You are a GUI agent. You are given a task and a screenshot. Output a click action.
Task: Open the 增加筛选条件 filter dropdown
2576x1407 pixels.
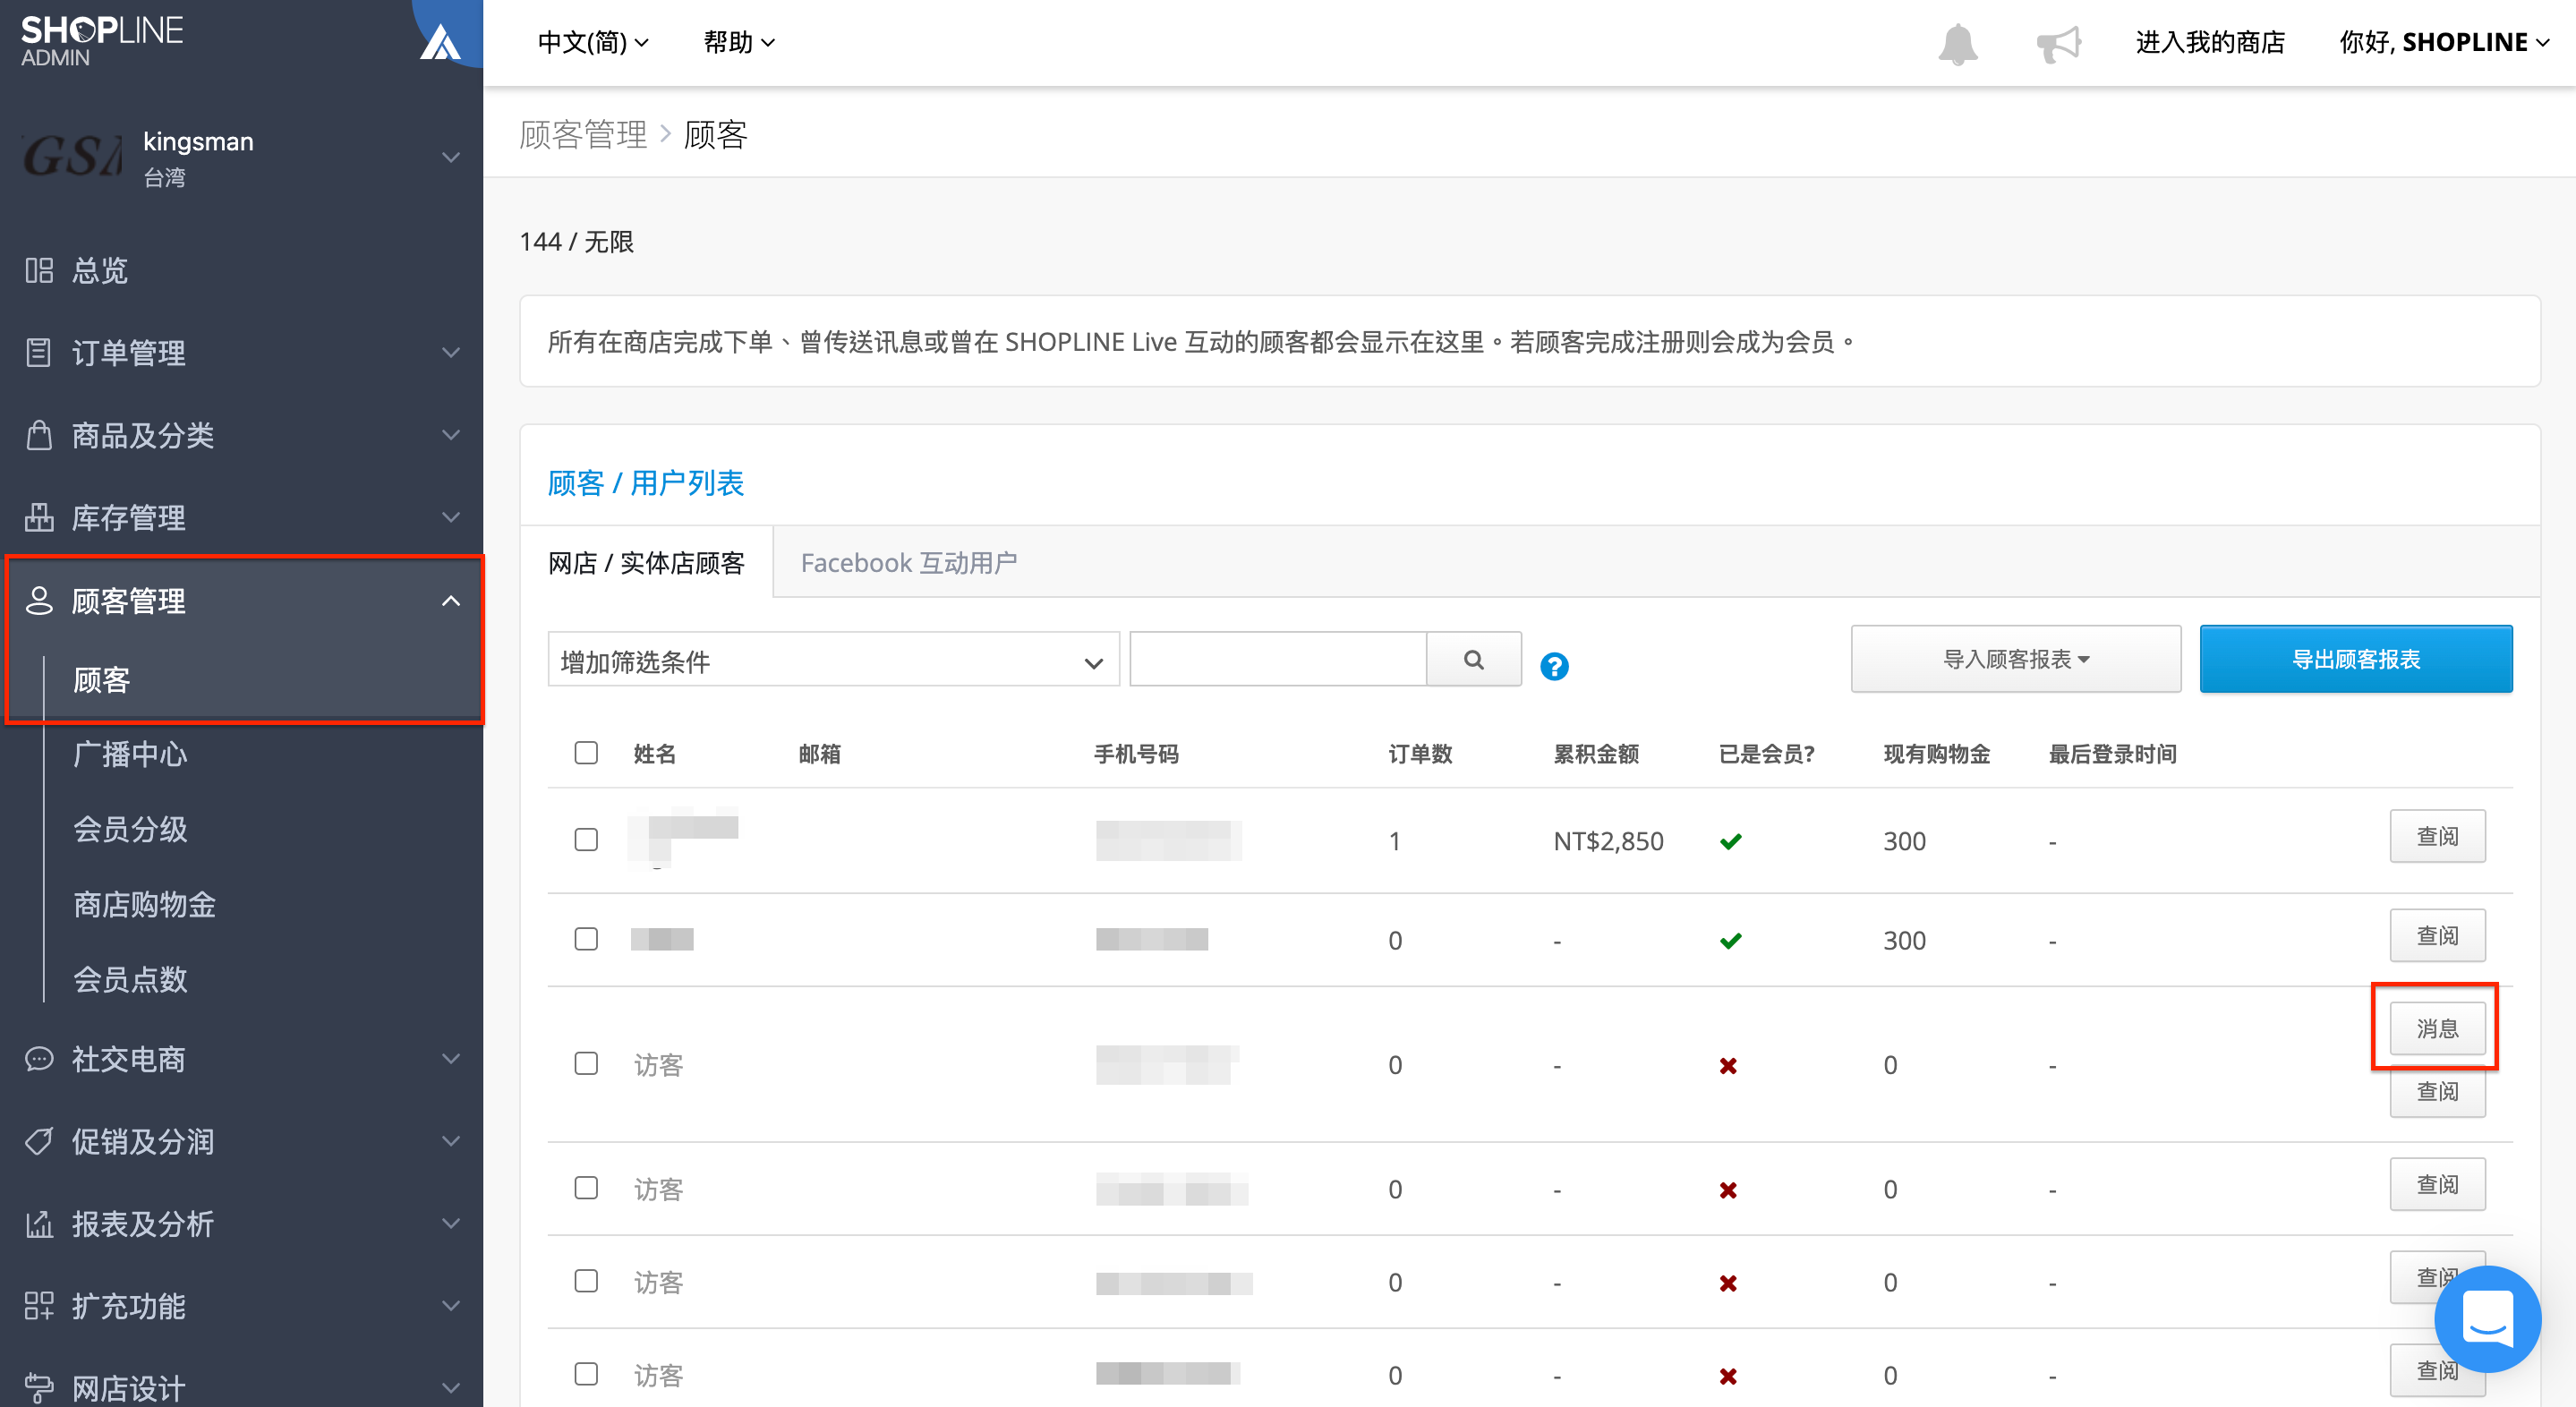833,660
